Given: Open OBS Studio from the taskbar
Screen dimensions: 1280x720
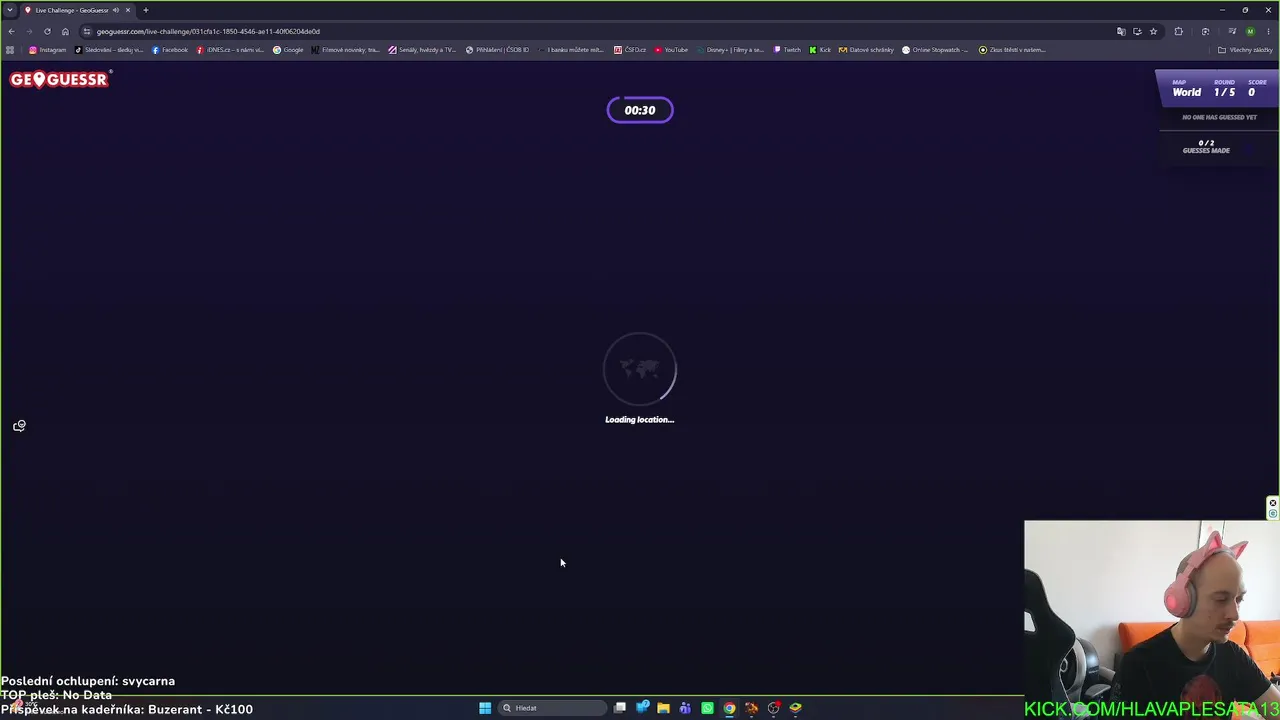Looking at the screenshot, I should [773, 708].
